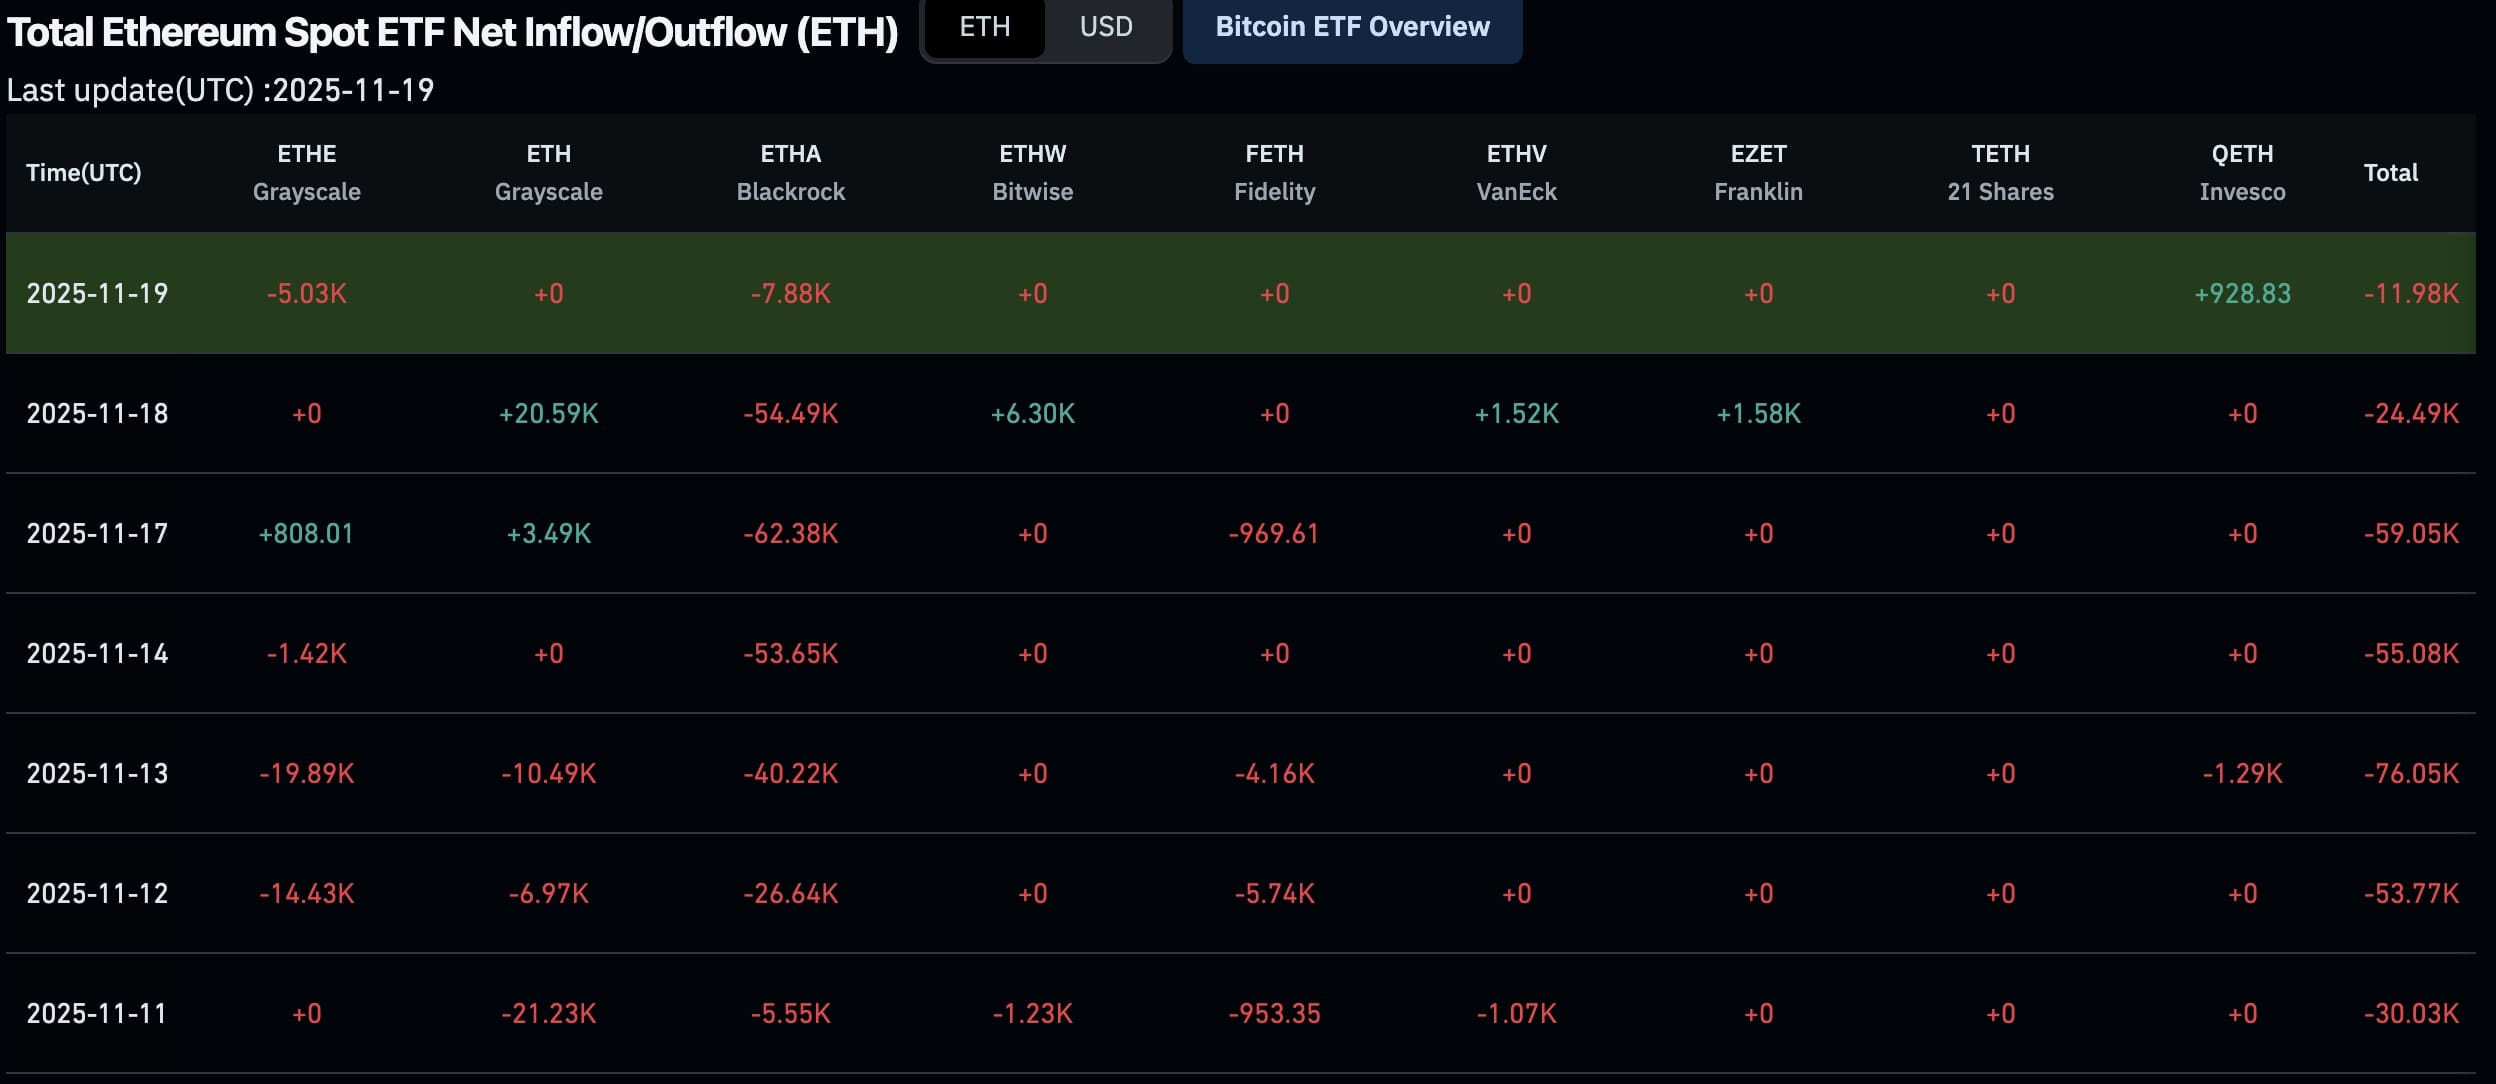Select the ETH unit toggle option
Viewport: 2496px width, 1084px height.
[984, 27]
